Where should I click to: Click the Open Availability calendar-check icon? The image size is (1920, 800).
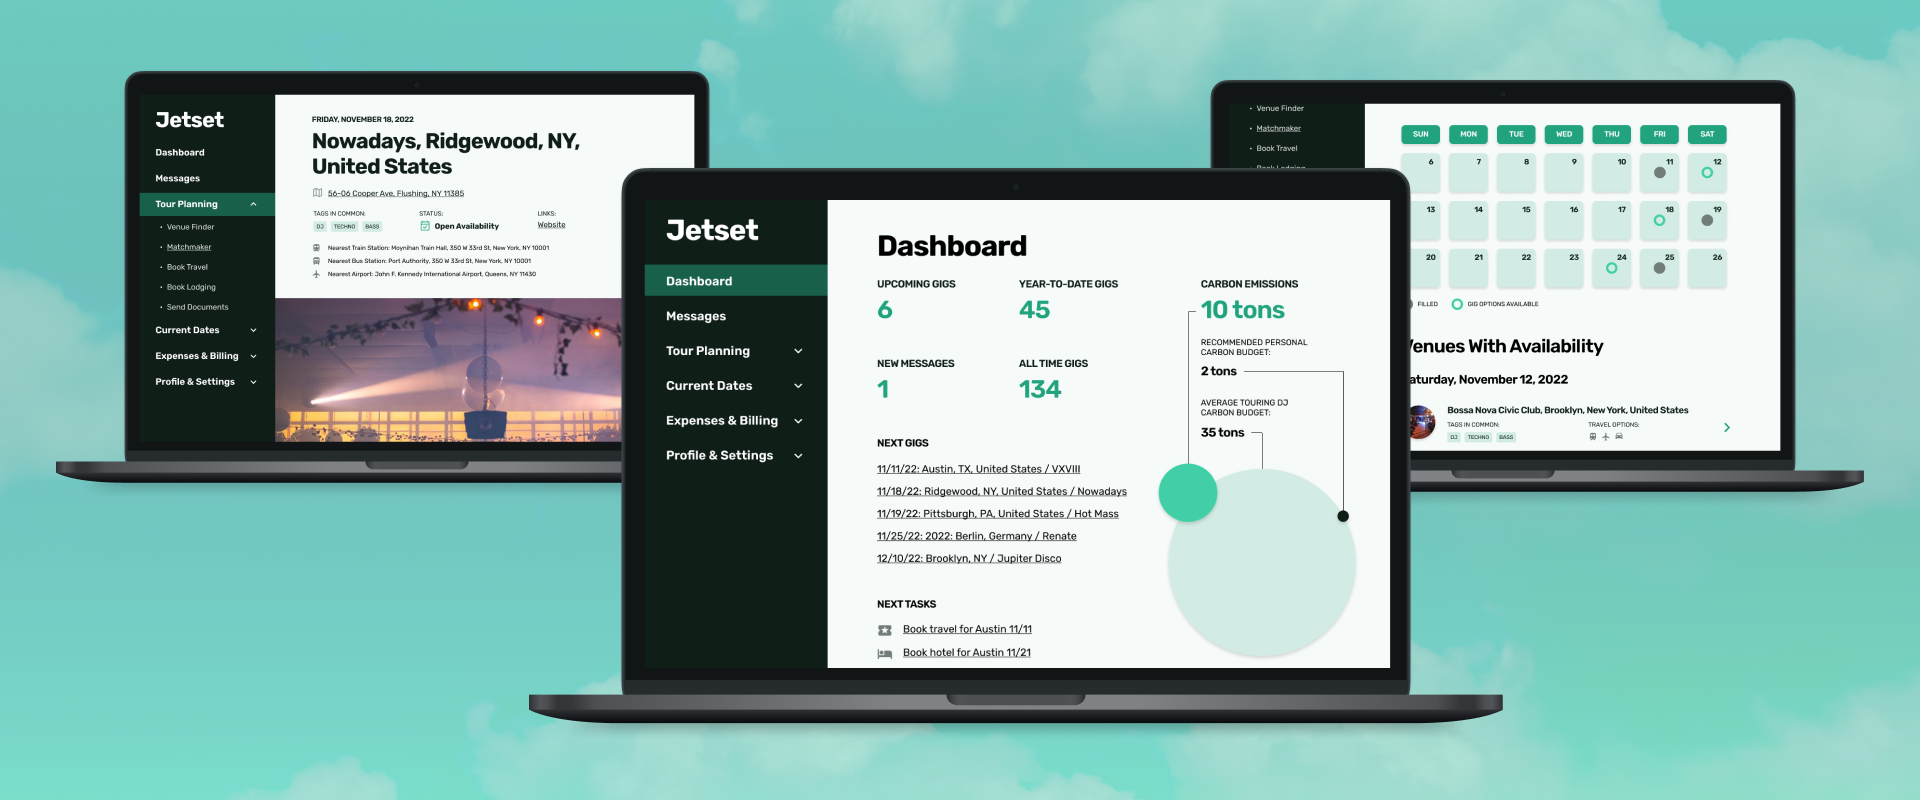(x=425, y=226)
